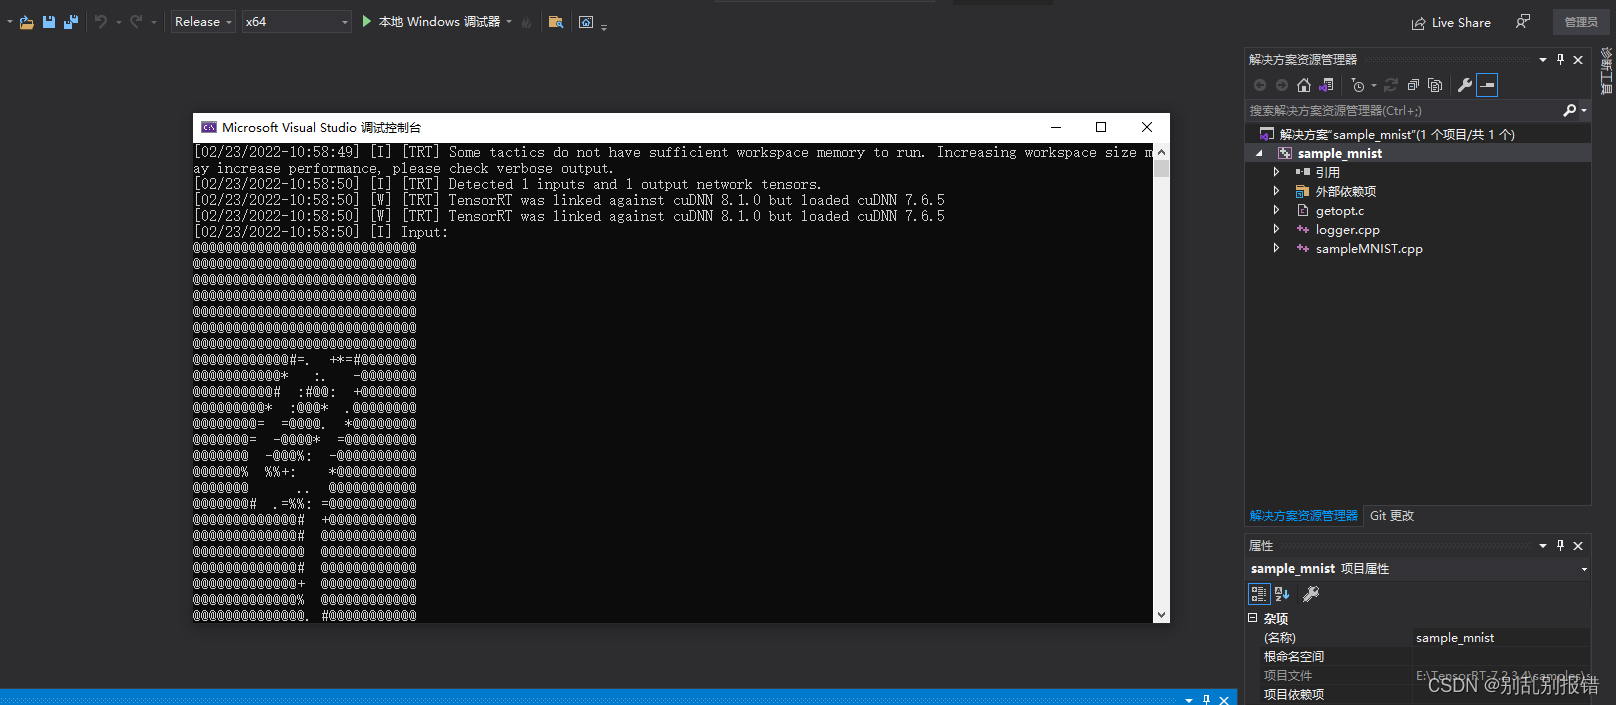
Task: Toggle auto-hide pin on Solution Explorer panel
Action: coord(1560,60)
